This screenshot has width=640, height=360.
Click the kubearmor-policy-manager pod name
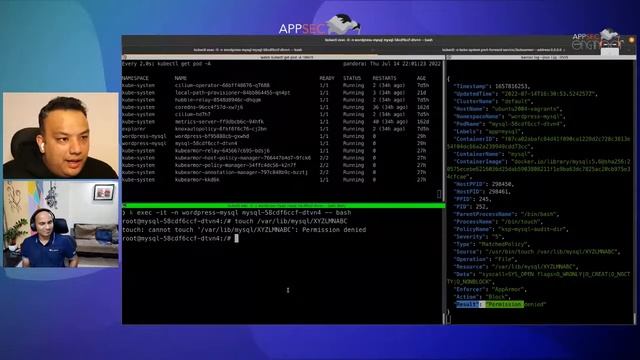point(235,165)
